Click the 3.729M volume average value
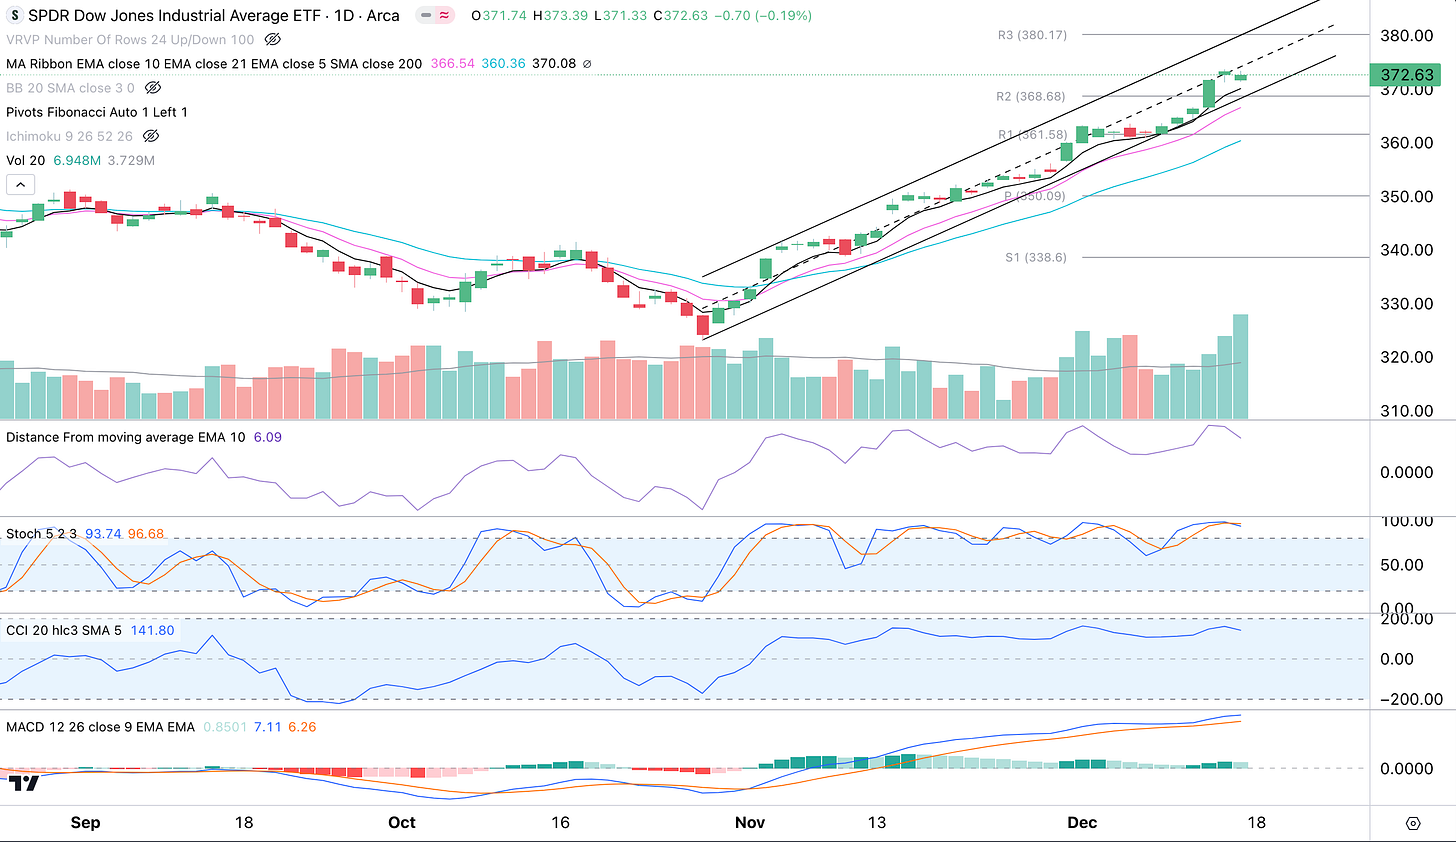1456x842 pixels. click(131, 160)
